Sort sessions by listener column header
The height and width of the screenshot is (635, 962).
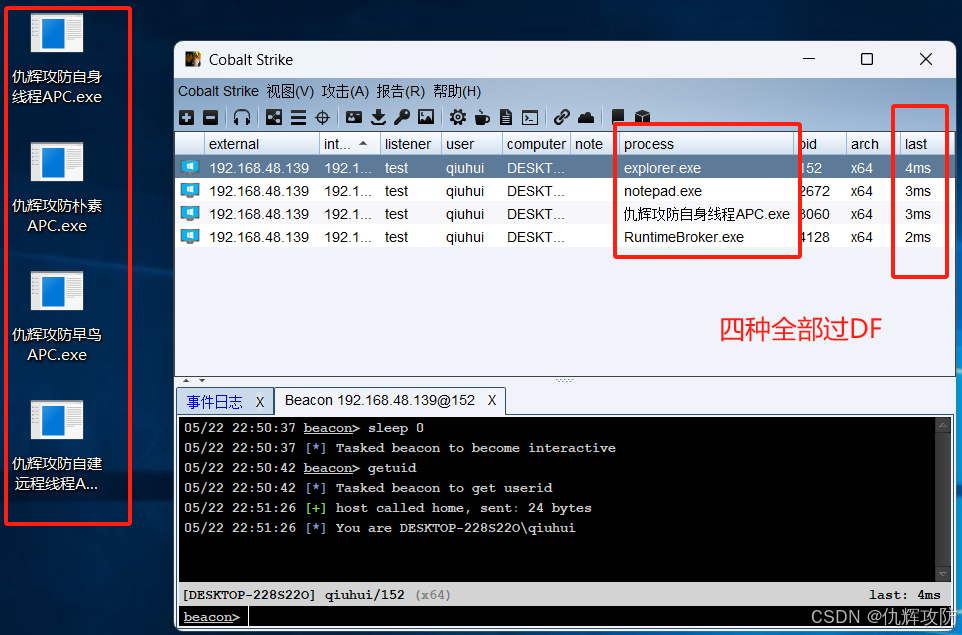click(410, 144)
